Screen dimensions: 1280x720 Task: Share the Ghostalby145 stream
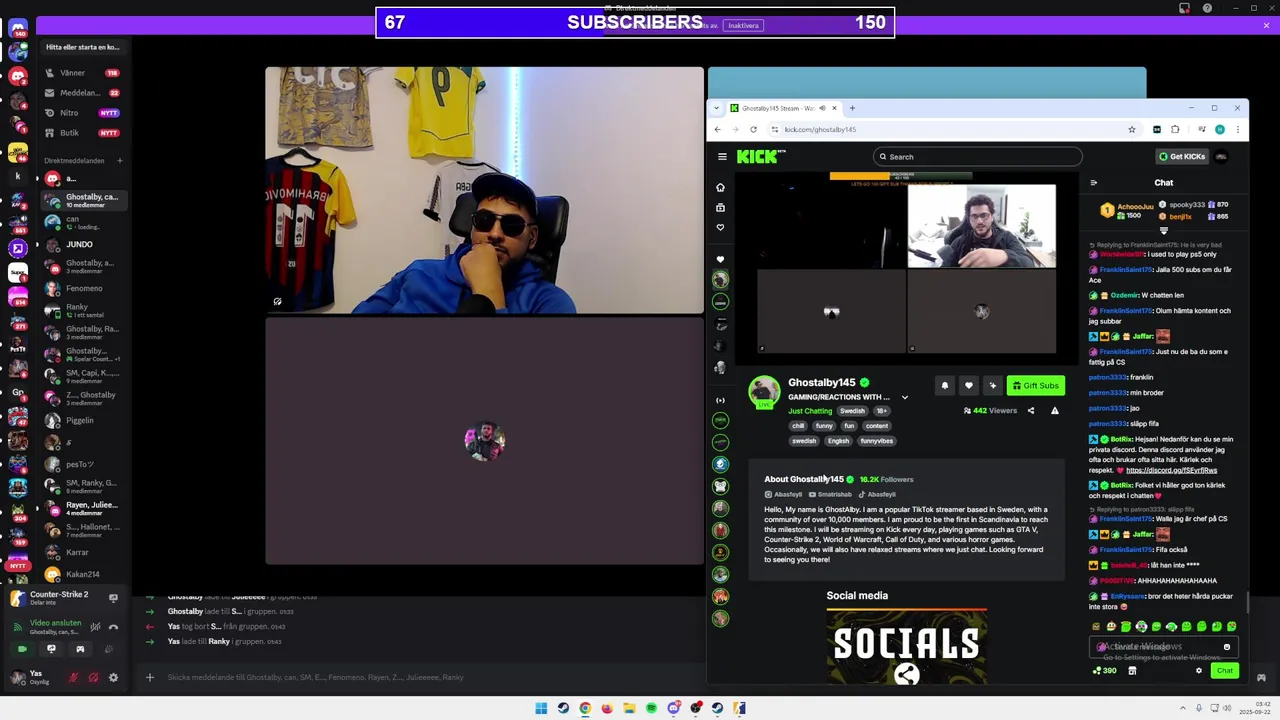coord(1031,410)
